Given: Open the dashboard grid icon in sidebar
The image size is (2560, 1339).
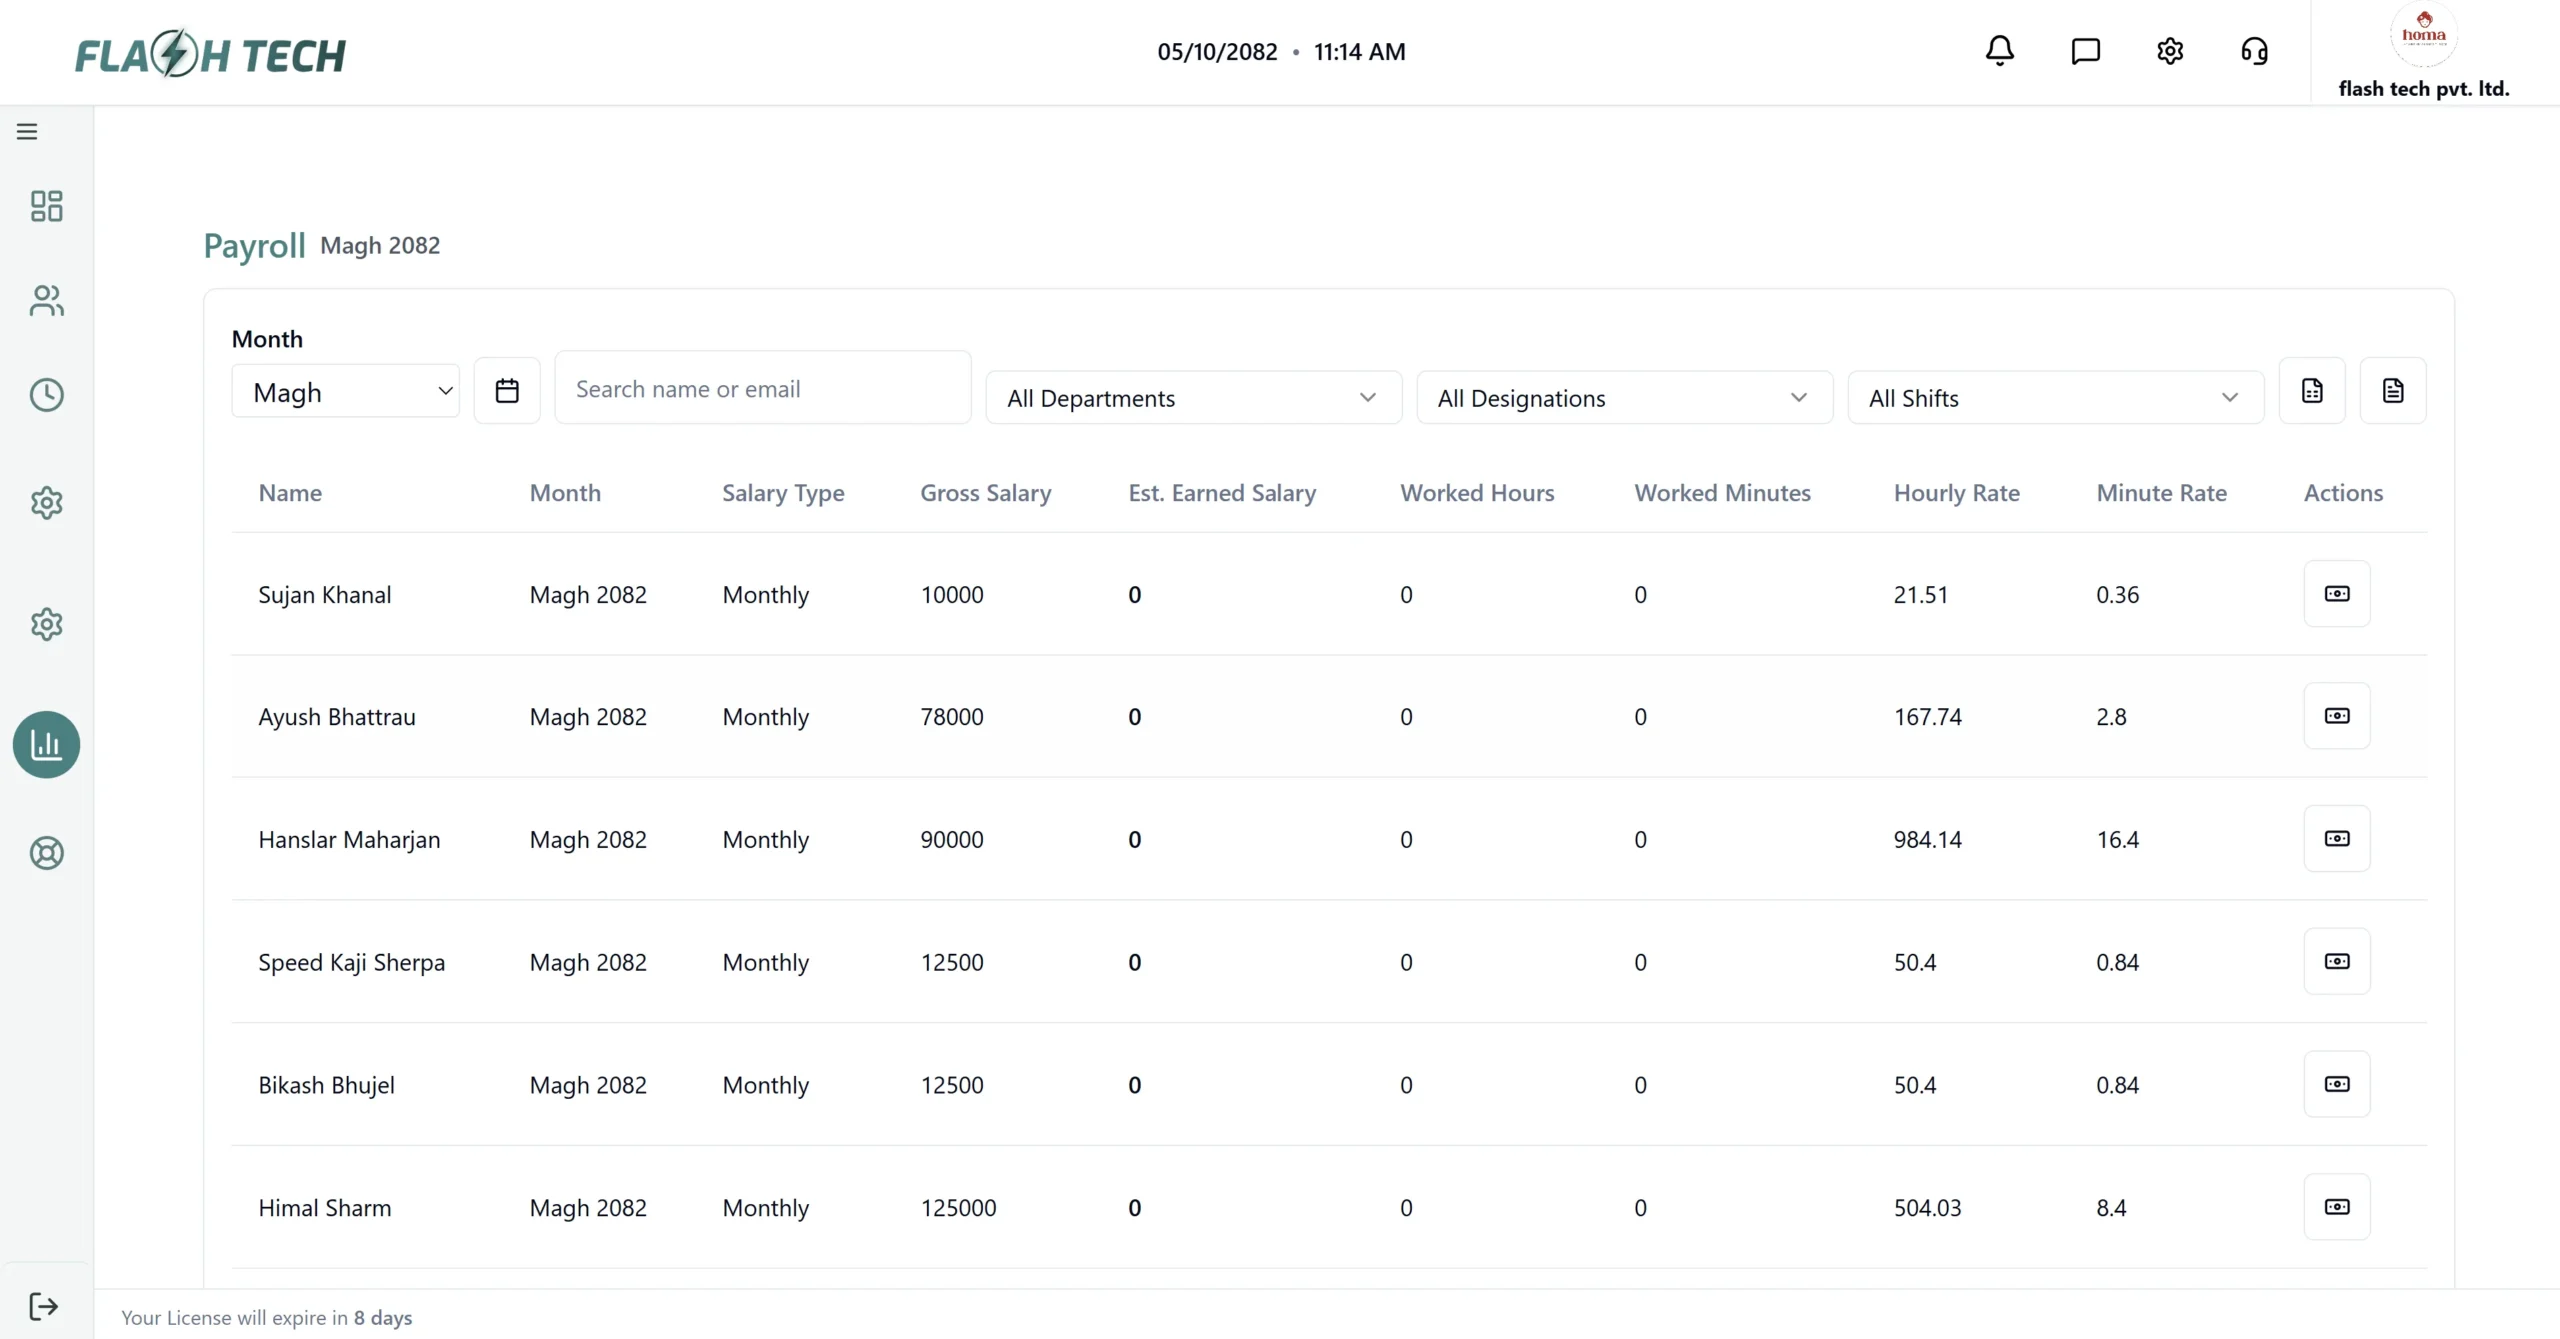Looking at the screenshot, I should point(46,206).
